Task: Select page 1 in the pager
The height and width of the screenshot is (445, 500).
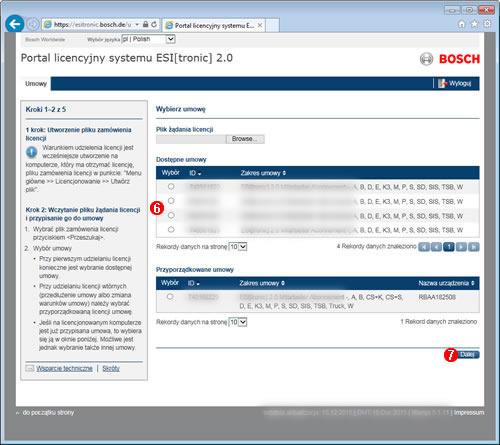Action: pos(449,247)
